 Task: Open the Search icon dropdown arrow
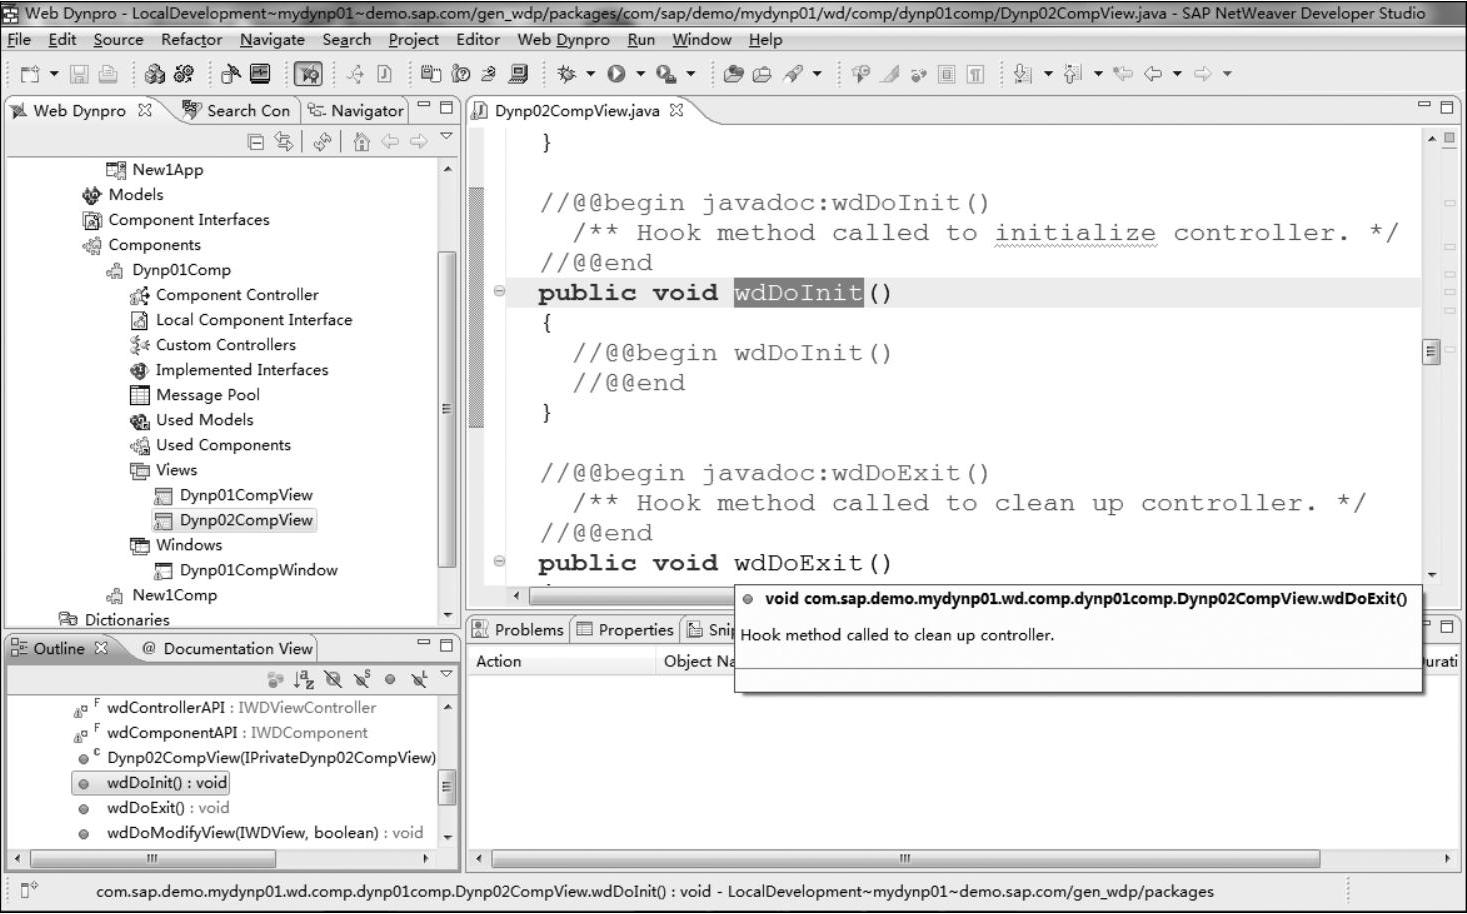817,74
